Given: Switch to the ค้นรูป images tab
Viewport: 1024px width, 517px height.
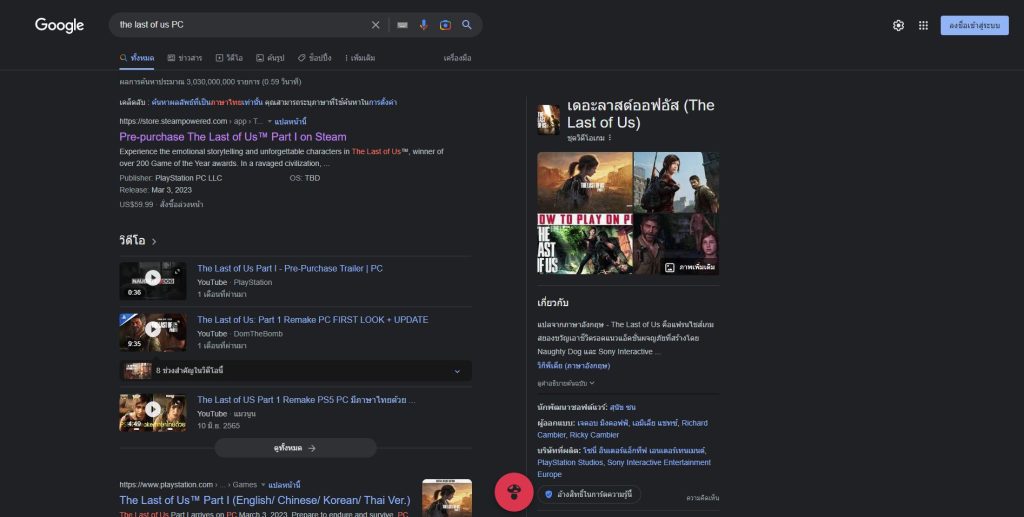Looking at the screenshot, I should pyautogui.click(x=270, y=58).
